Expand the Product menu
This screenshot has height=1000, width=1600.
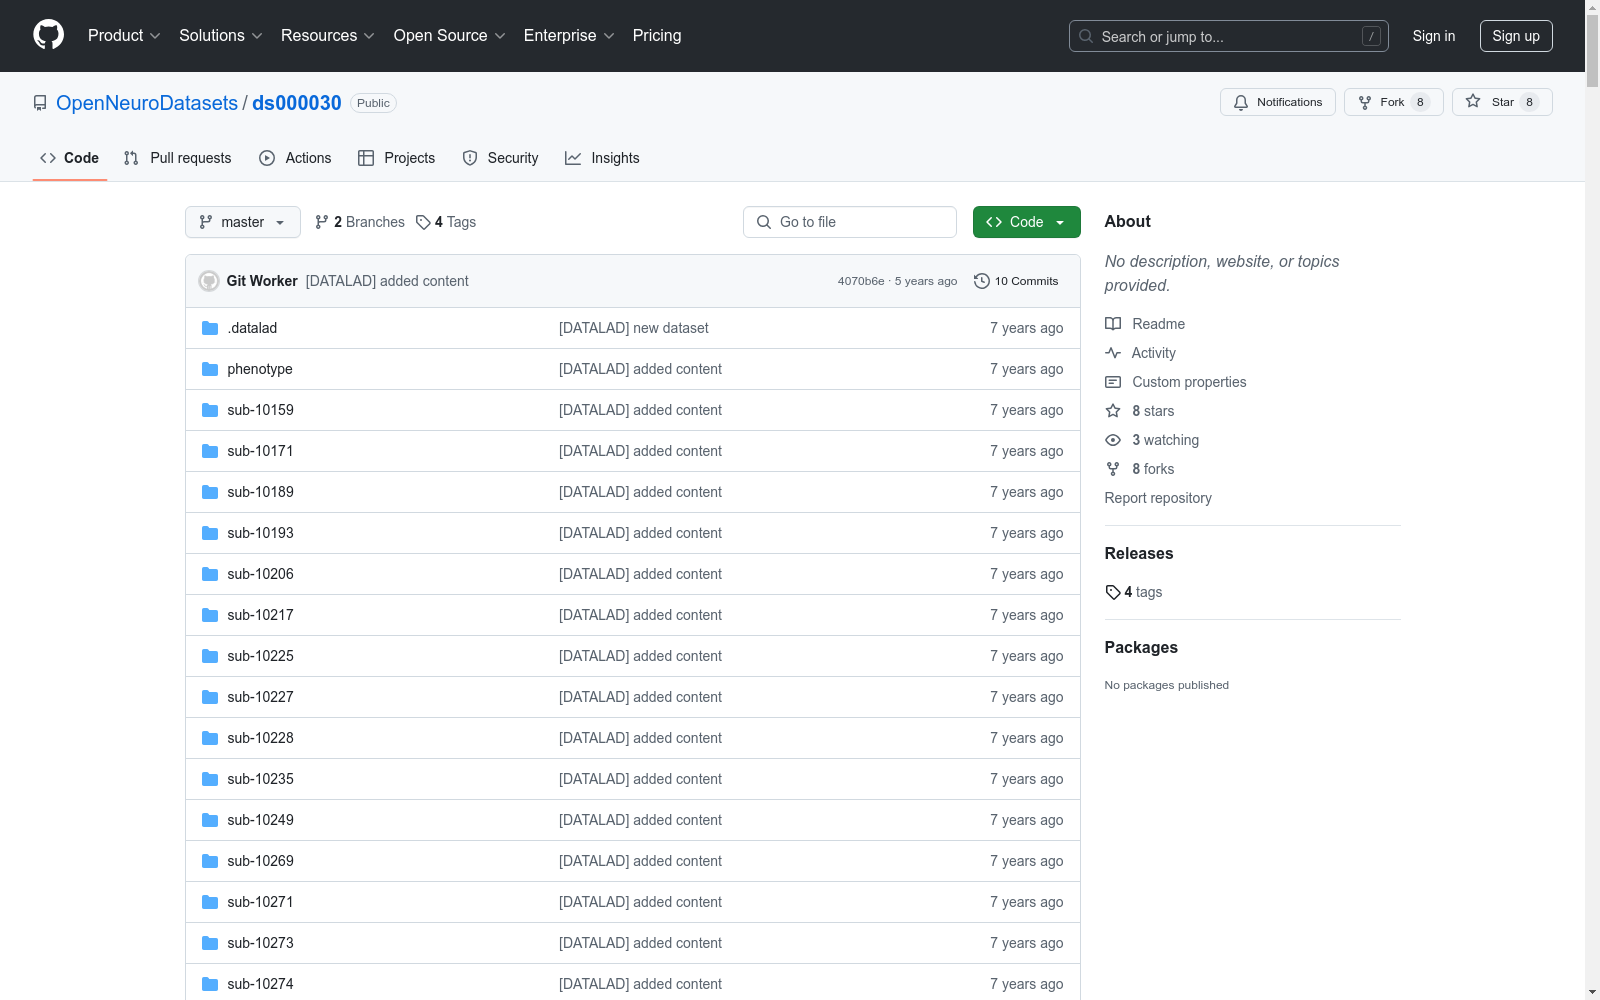(x=124, y=36)
